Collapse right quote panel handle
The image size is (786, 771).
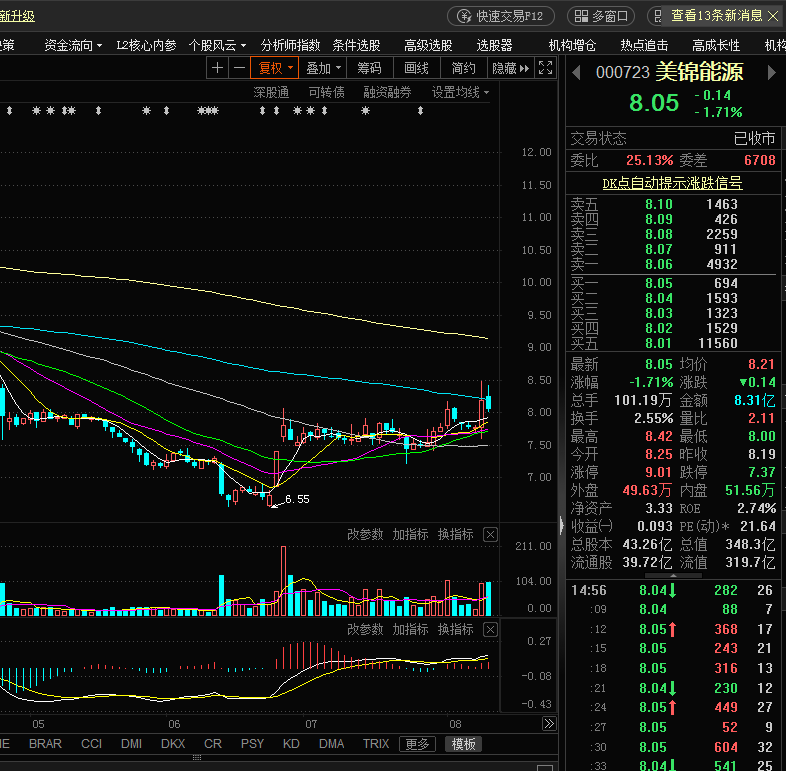pyautogui.click(x=561, y=525)
